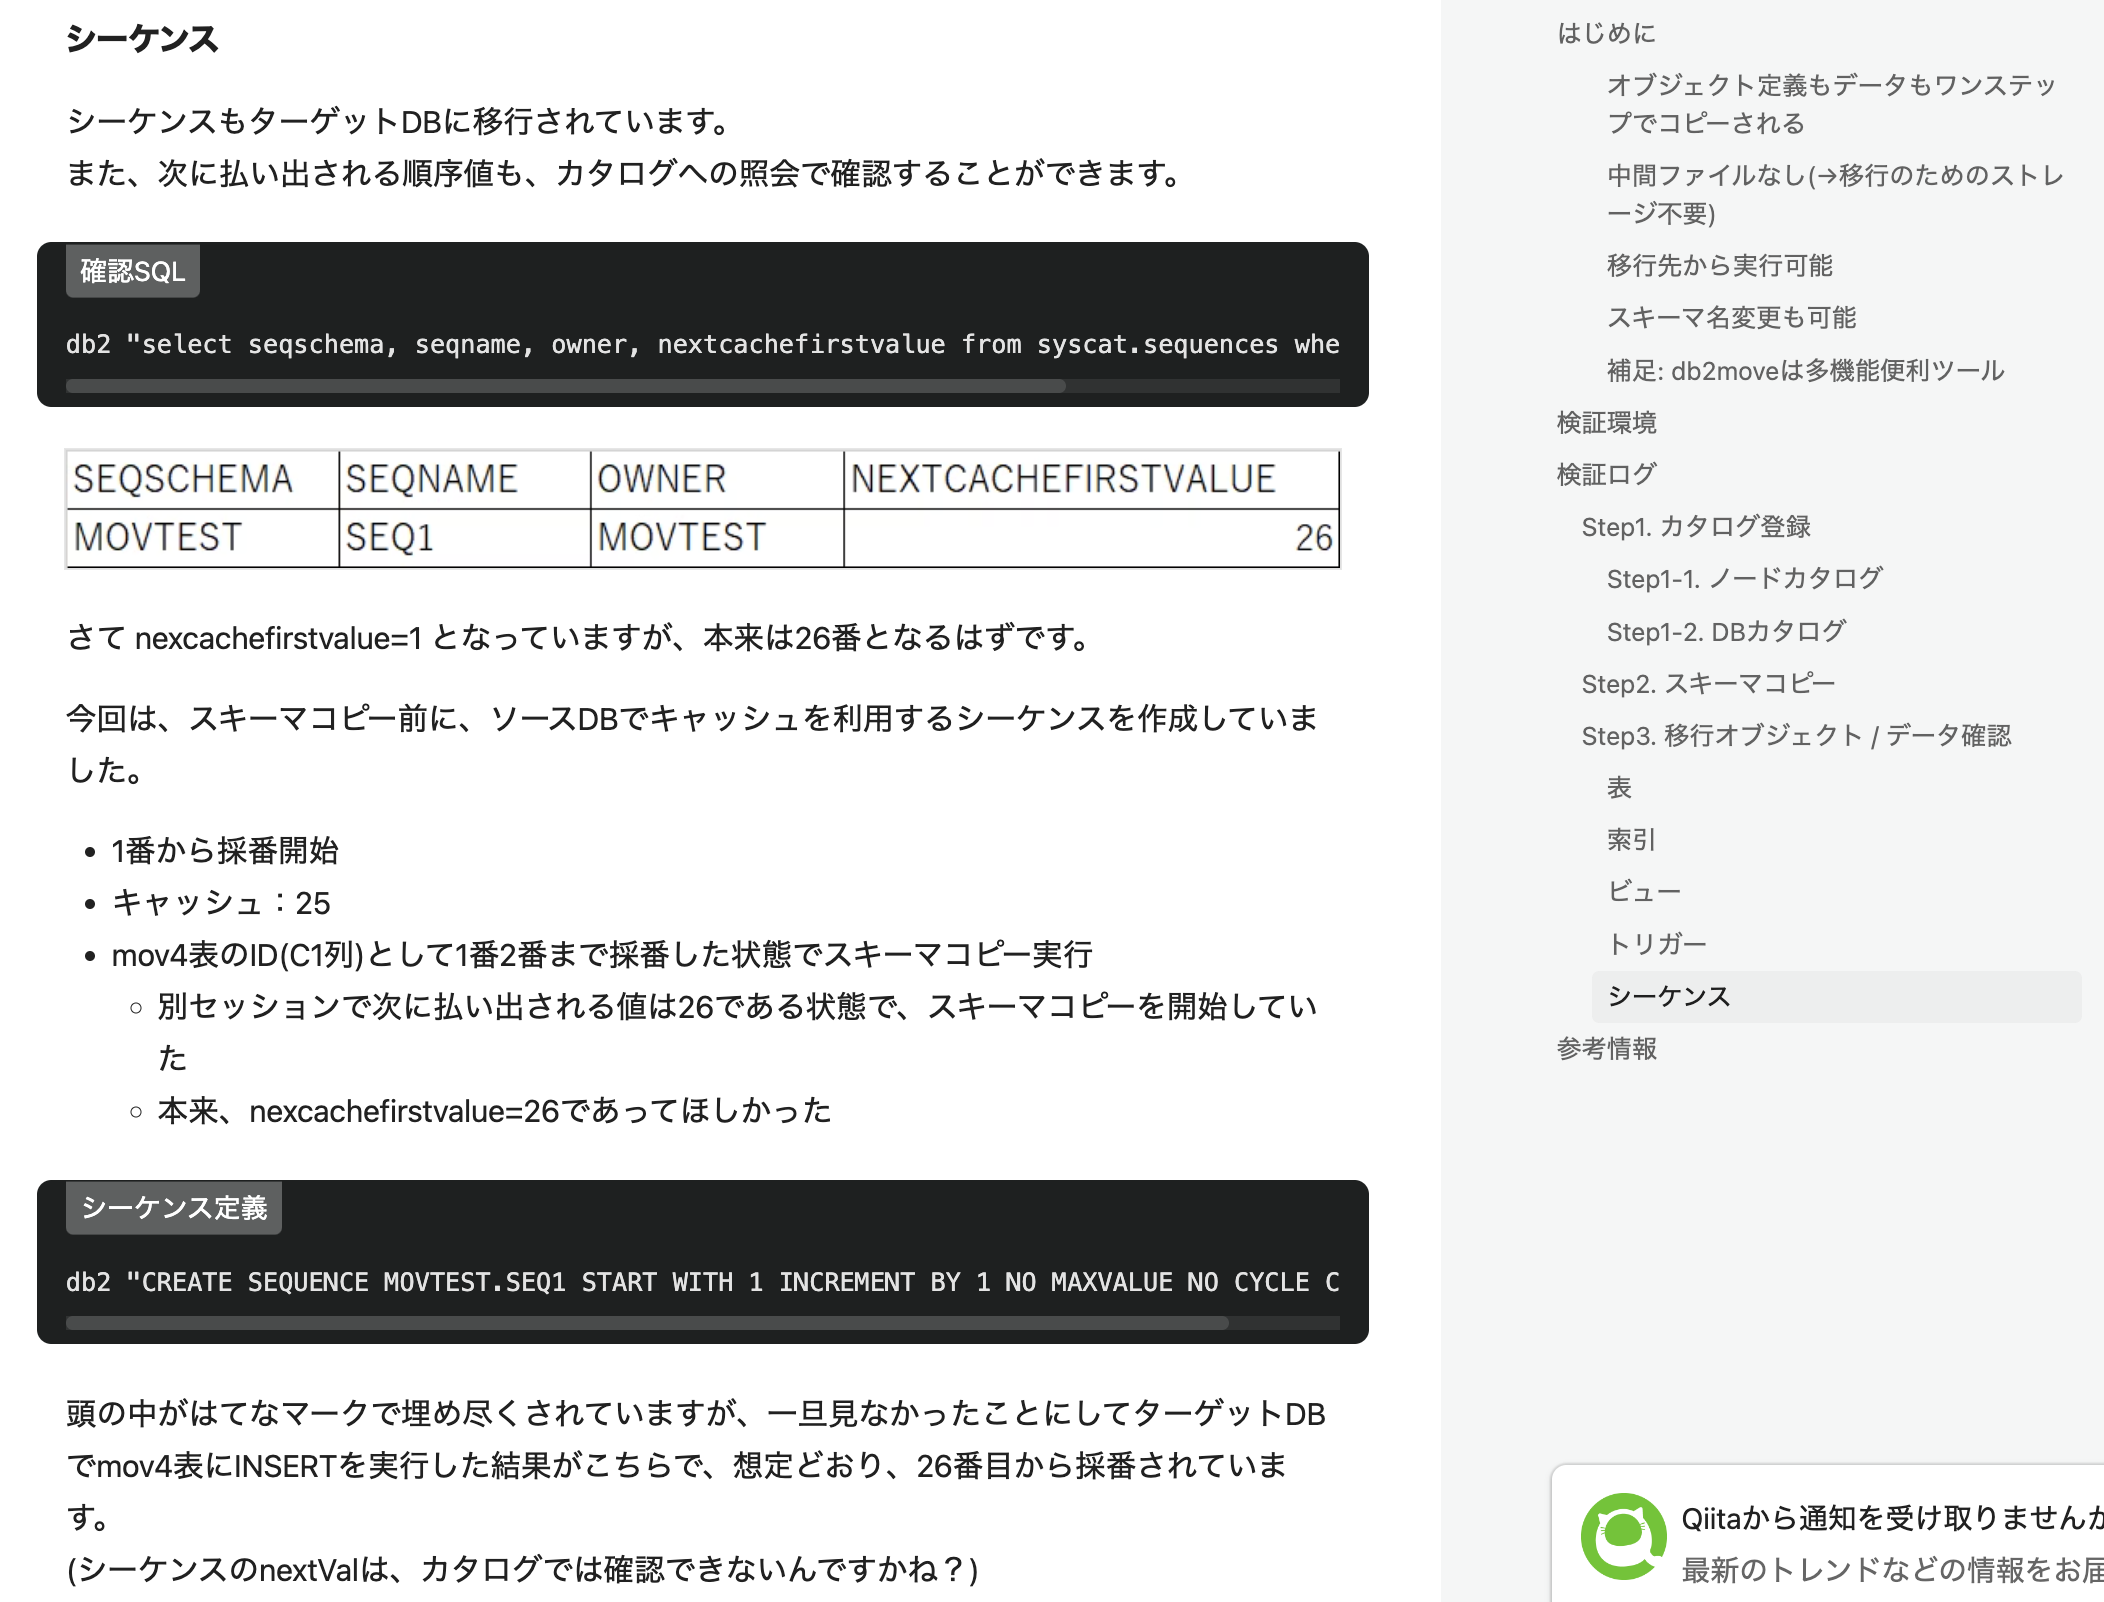Jump to オブジェクト定義もデータもワンステップでコピーされる section

(1831, 104)
